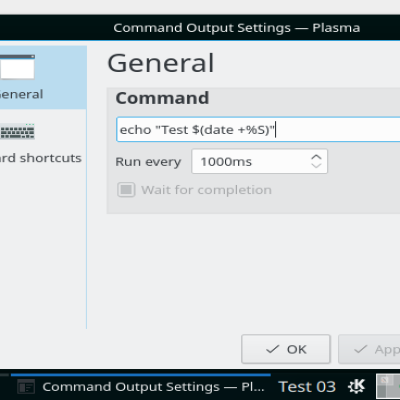Click the Command section heading
Screen dimensions: 400x400
coord(162,98)
